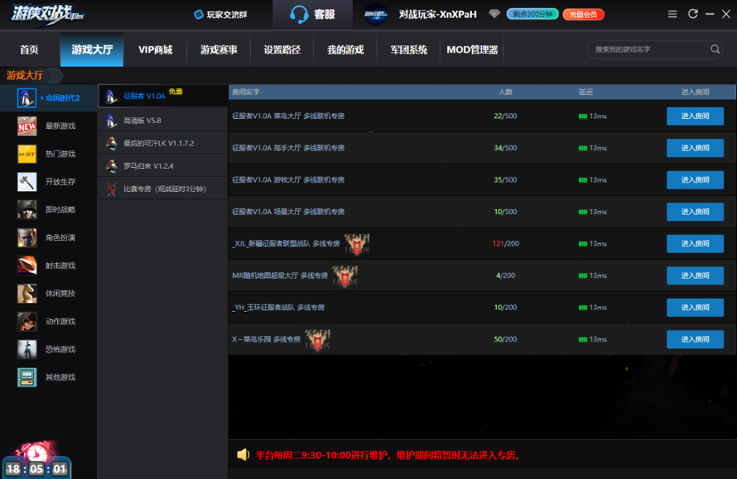Select the 热门游戏 HOT icon

(27, 154)
